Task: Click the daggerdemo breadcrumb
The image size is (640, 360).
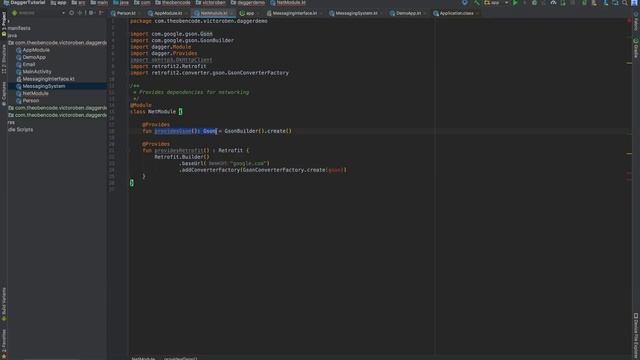Action: (x=248, y=3)
